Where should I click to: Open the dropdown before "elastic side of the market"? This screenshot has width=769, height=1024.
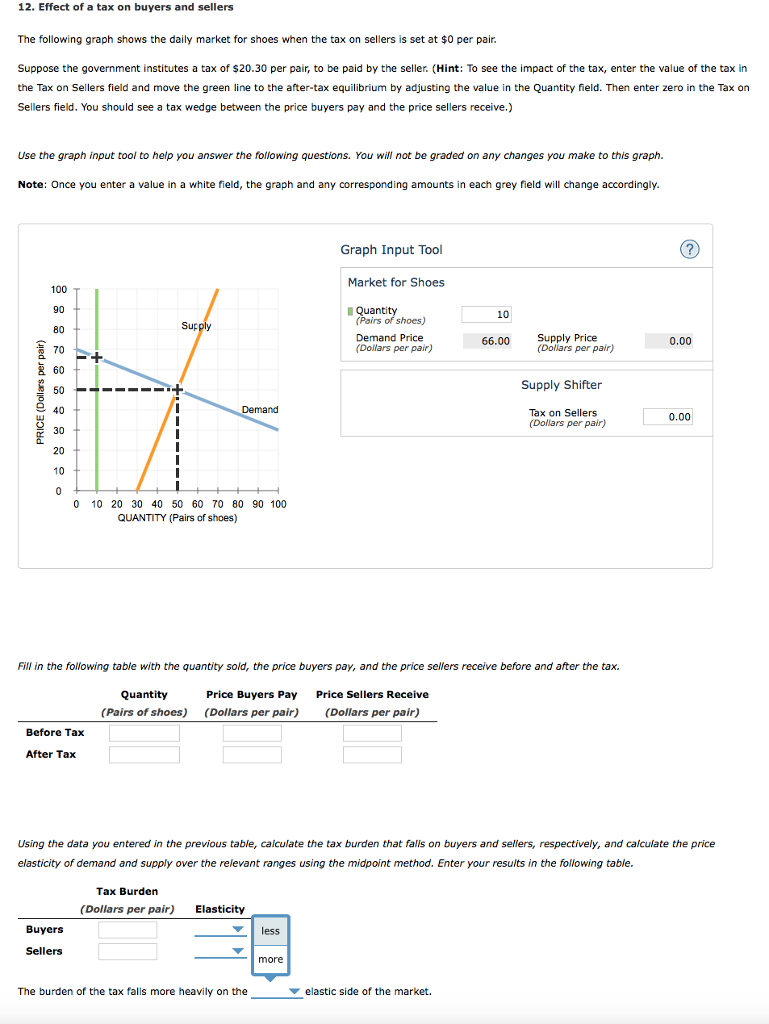click(x=277, y=992)
